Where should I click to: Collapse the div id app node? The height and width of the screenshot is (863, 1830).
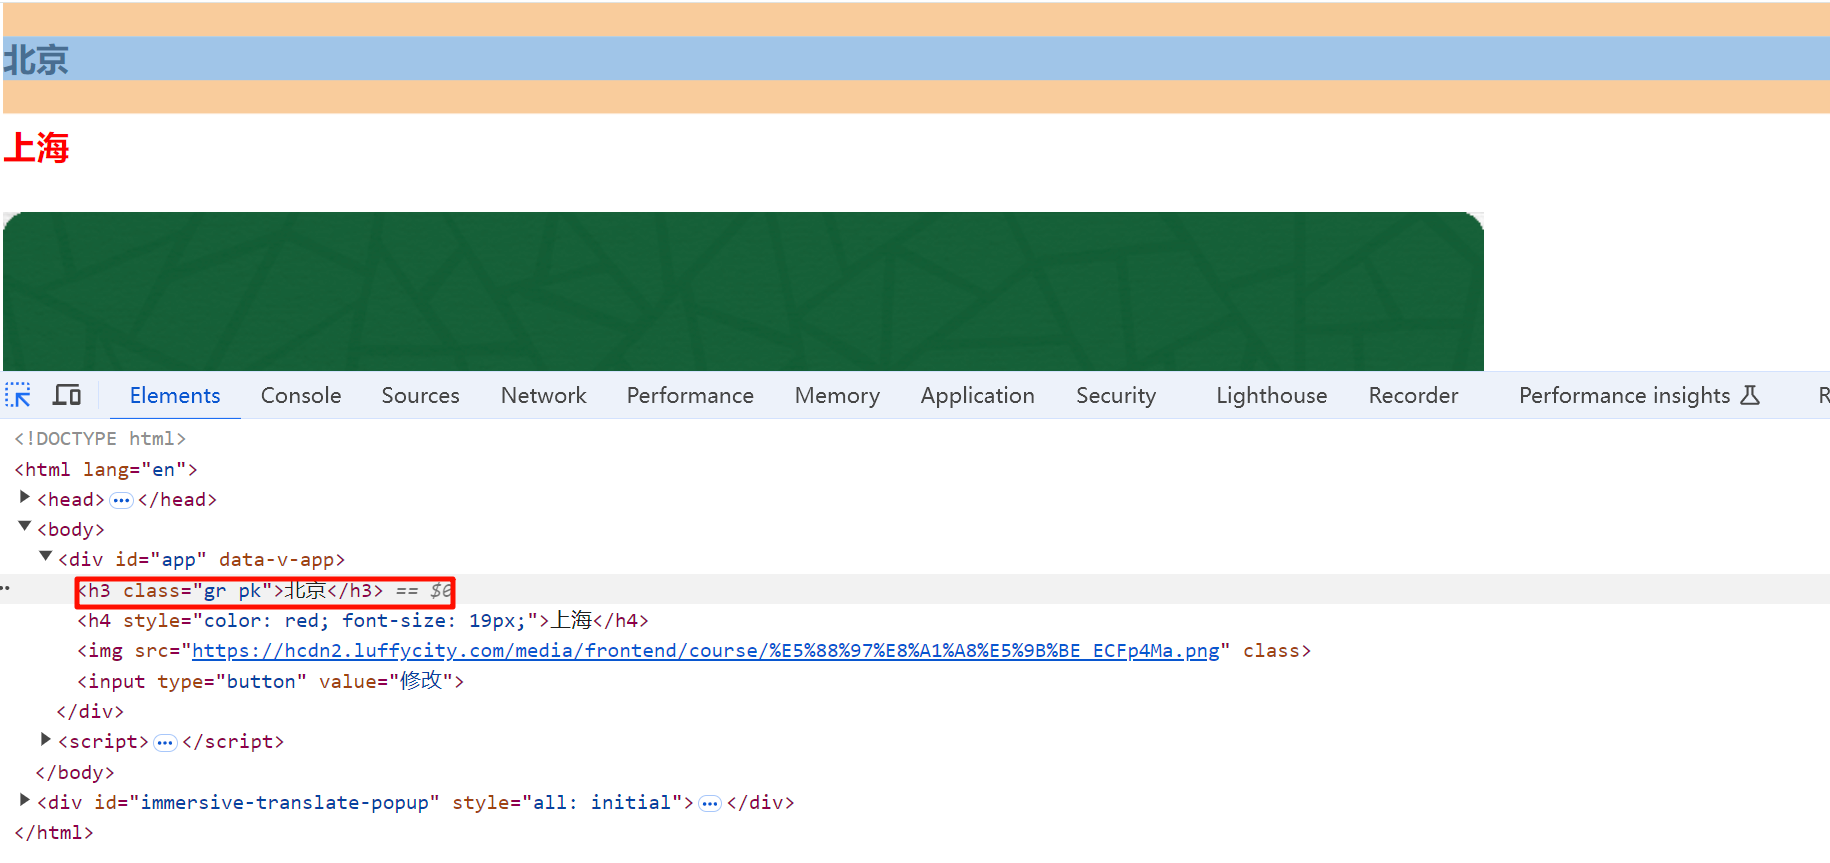click(x=46, y=557)
